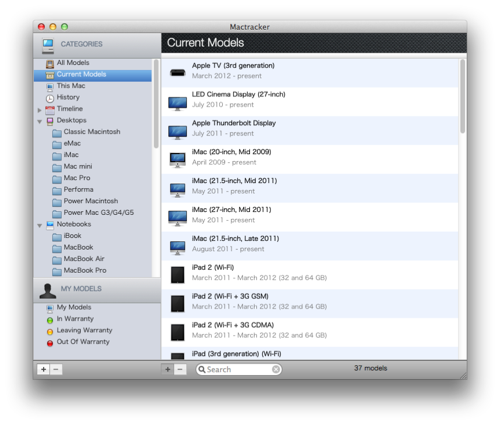500x425 pixels.
Task: Click the plus button left of Search
Action: pyautogui.click(x=168, y=369)
